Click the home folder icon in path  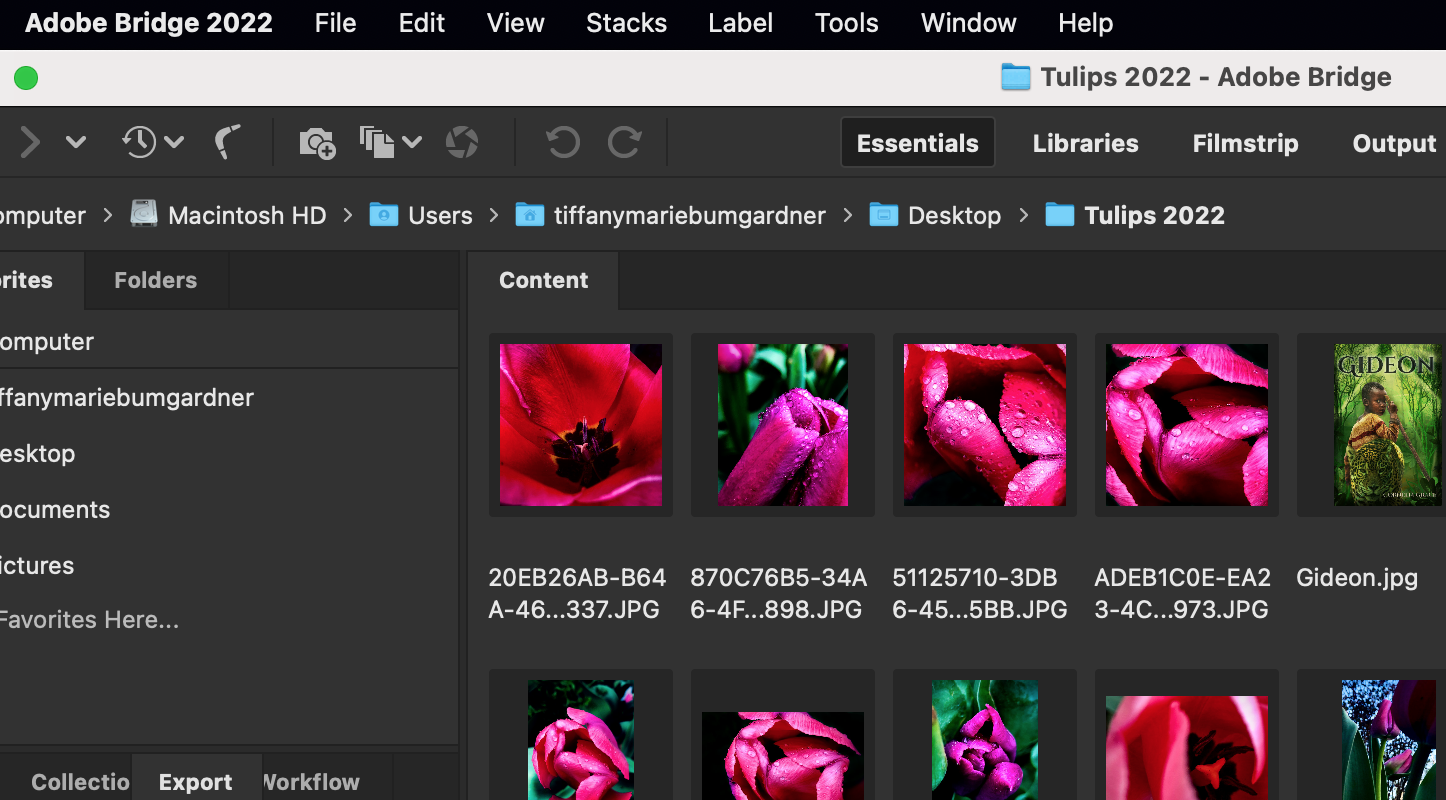[x=530, y=214]
